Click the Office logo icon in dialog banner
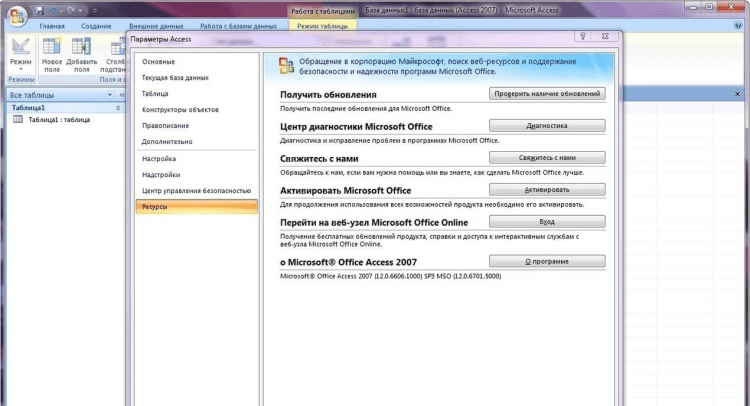The image size is (750, 406). click(x=287, y=66)
